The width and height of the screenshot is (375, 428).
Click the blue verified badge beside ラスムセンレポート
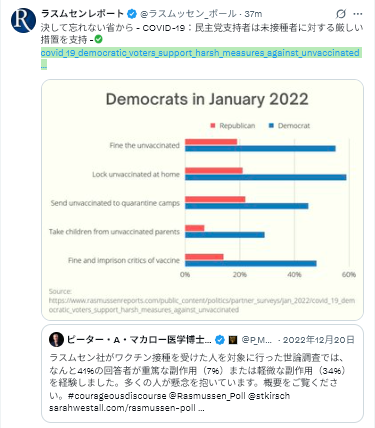point(132,14)
